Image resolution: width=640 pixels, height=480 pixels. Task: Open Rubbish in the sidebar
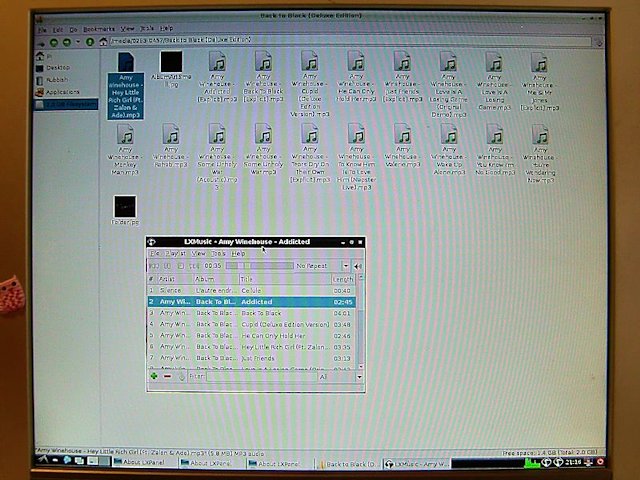click(57, 80)
